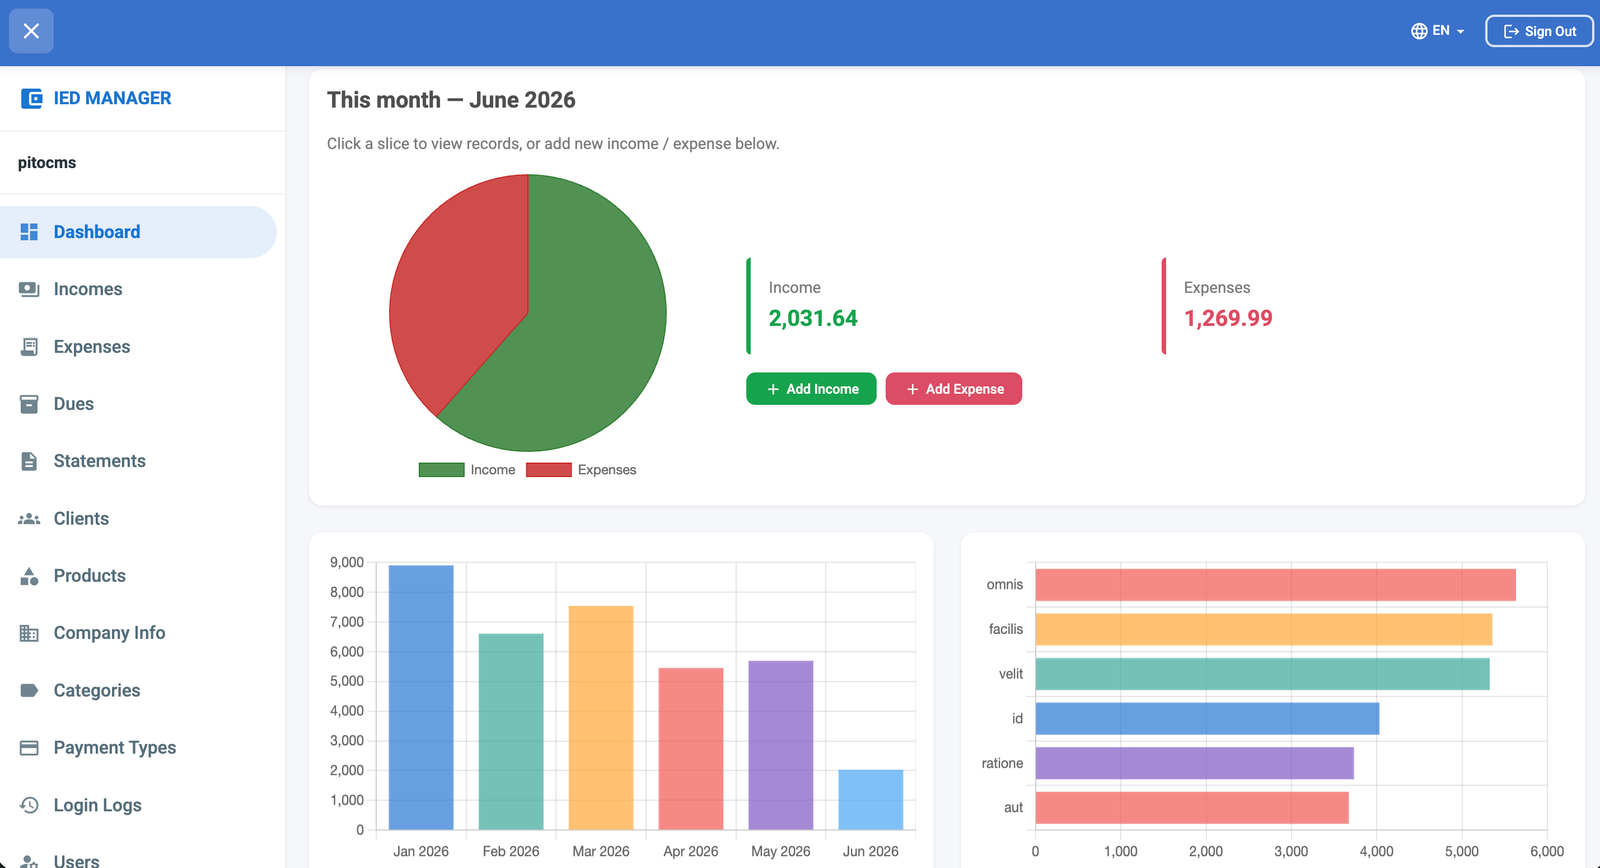Open the Dashboard menu item

[x=138, y=232]
